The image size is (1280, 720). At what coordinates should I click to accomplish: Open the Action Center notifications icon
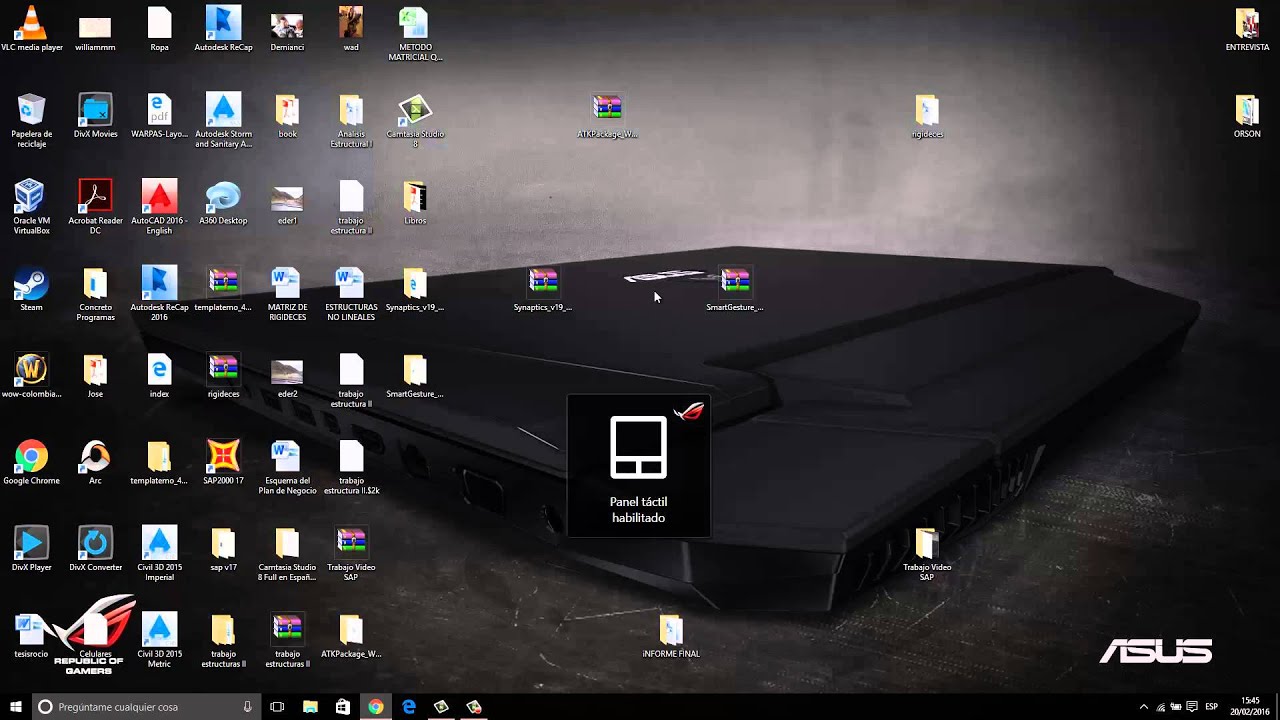click(x=1192, y=707)
